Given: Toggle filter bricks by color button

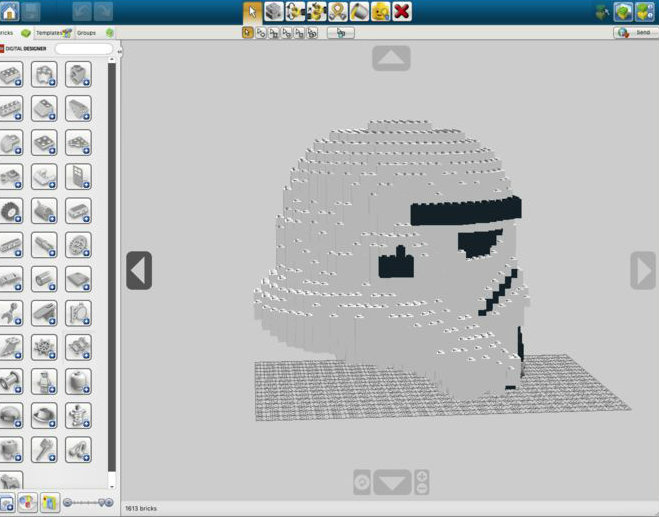Looking at the screenshot, I should pyautogui.click(x=27, y=503).
